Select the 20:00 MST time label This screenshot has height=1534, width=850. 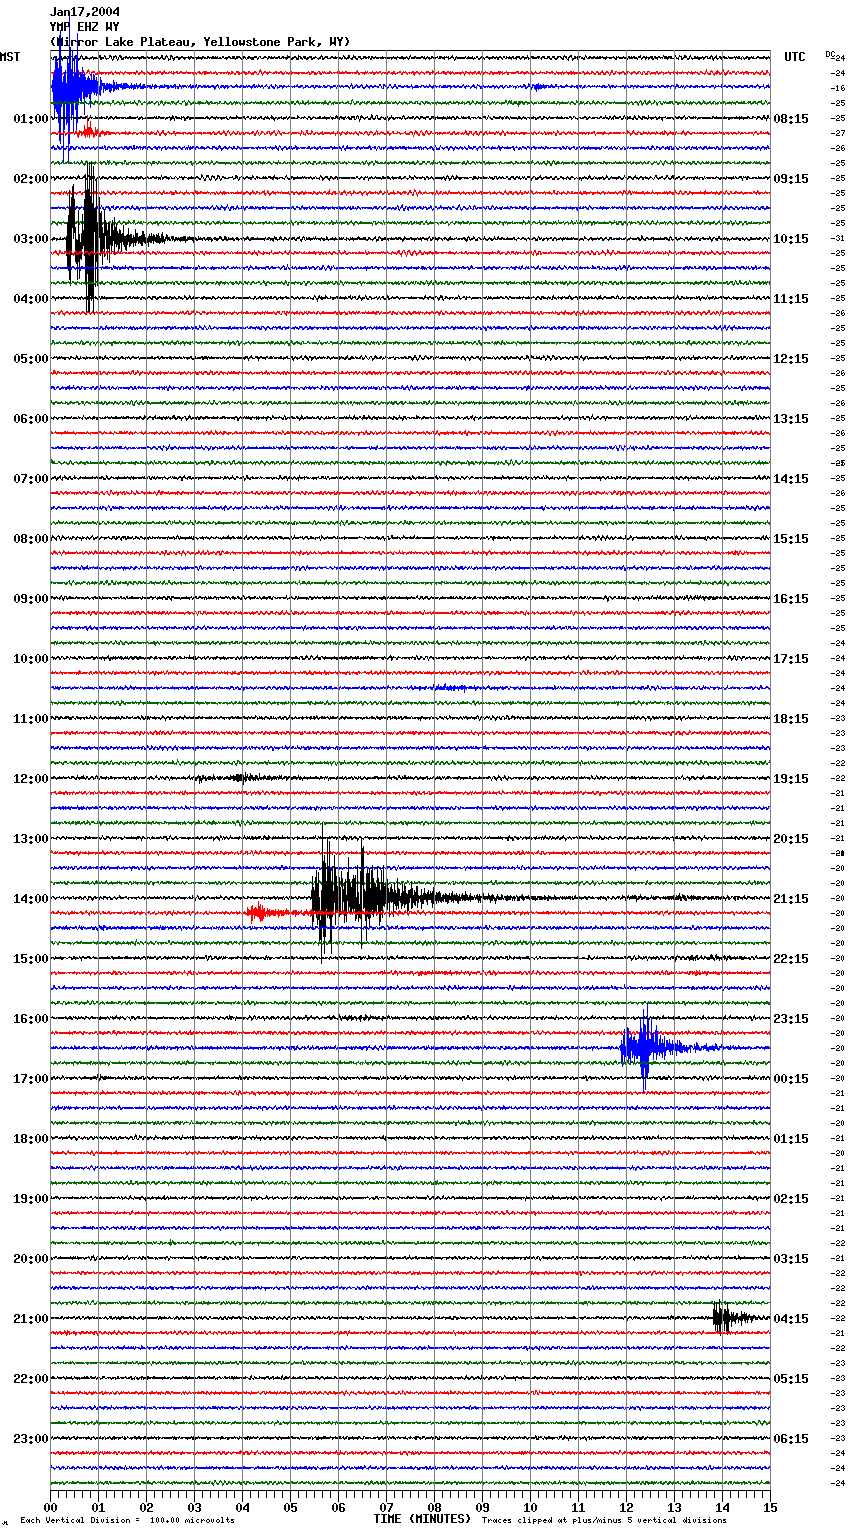[x=31, y=1259]
